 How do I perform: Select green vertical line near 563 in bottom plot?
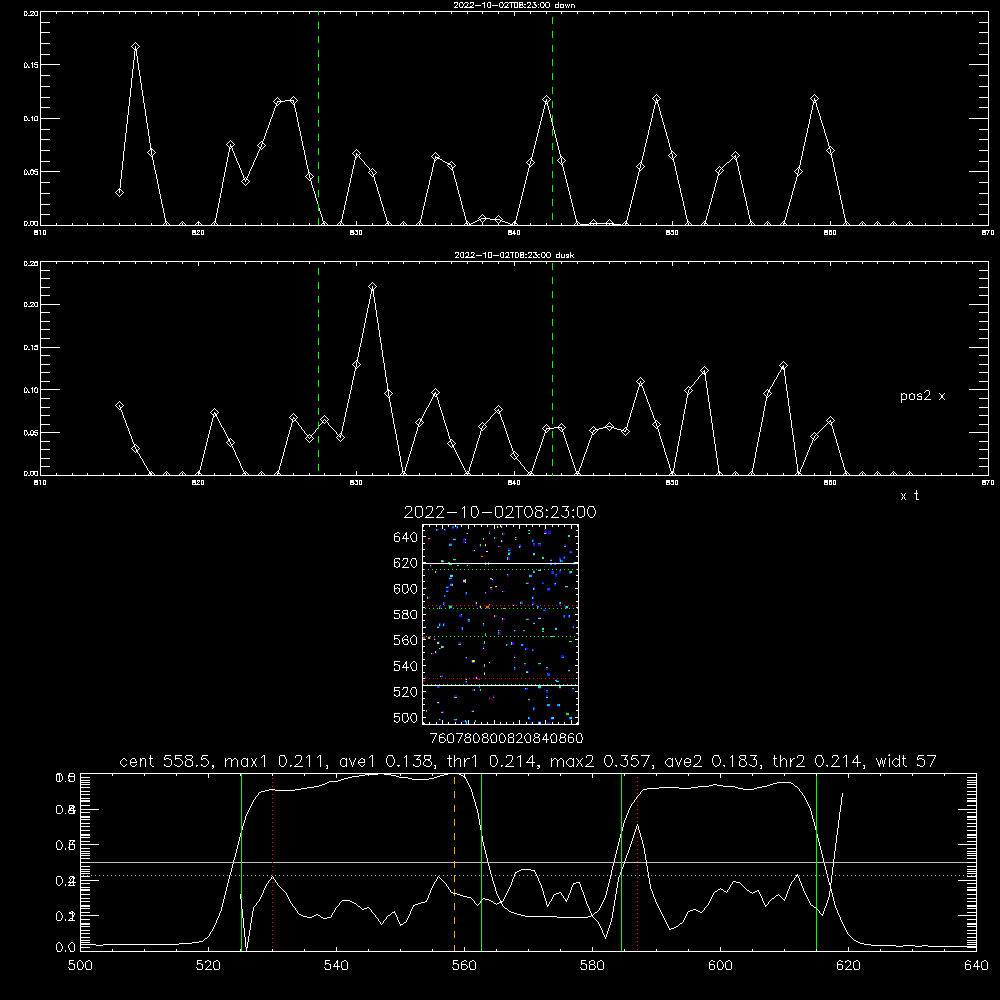(x=481, y=861)
